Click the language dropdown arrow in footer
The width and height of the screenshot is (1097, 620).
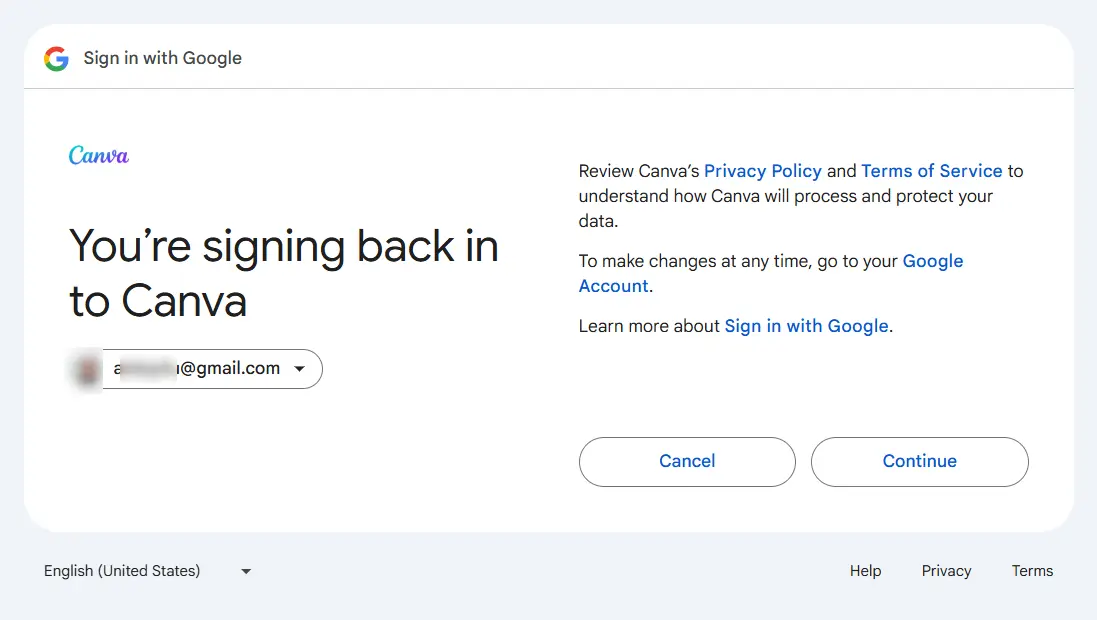click(x=246, y=572)
